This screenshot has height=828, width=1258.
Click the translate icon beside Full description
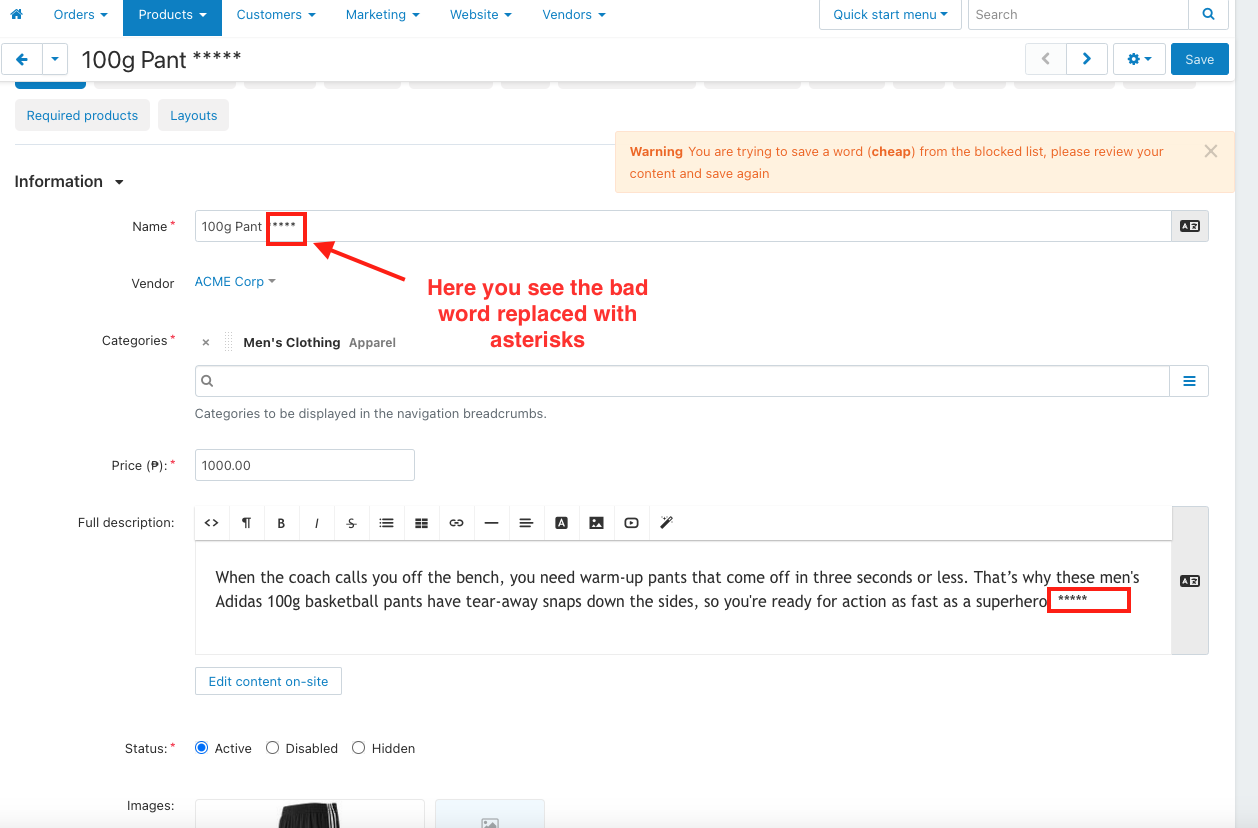[x=1190, y=581]
